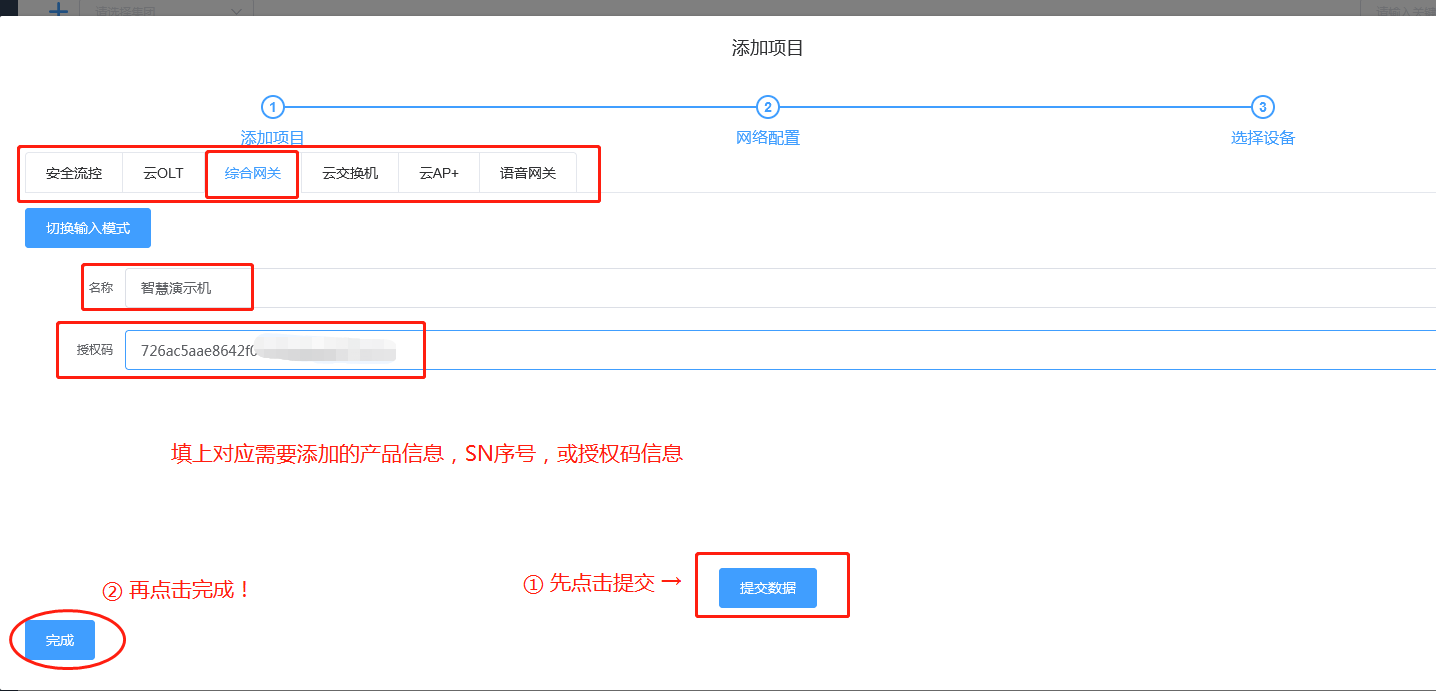Submit with the 提交数据 button
Image resolution: width=1436 pixels, height=691 pixels.
[767, 588]
